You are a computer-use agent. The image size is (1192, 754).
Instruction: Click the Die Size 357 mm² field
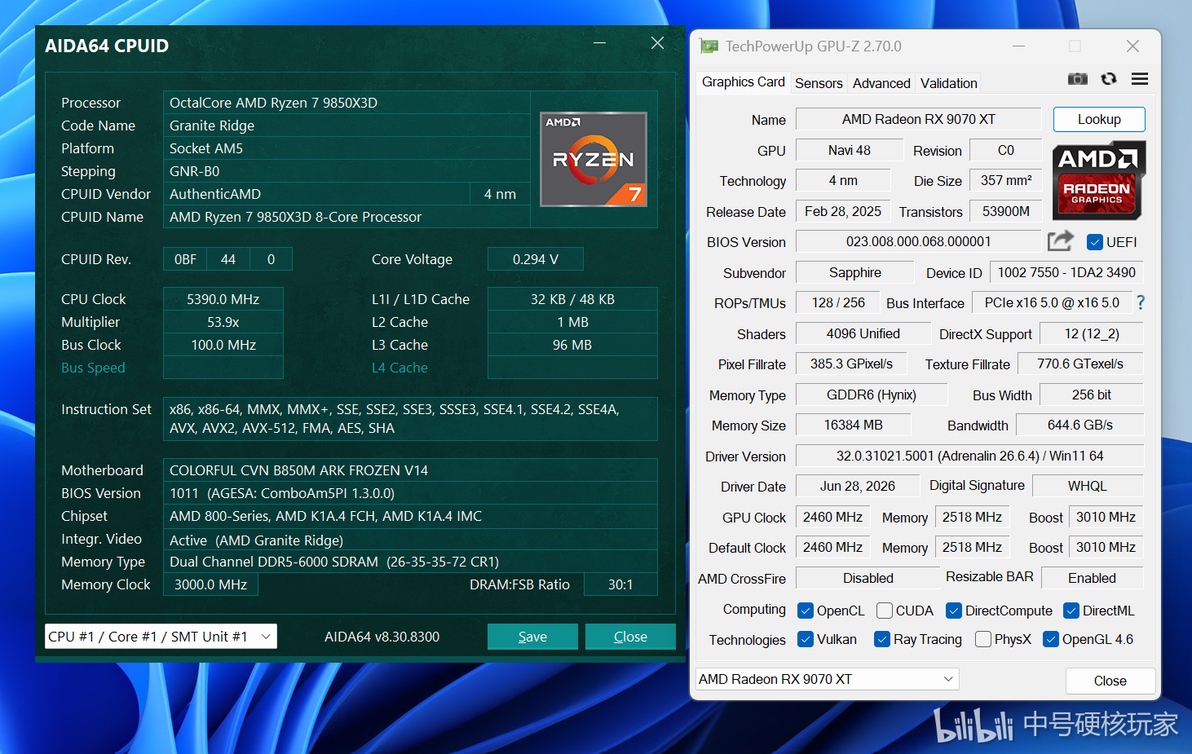(x=1006, y=181)
